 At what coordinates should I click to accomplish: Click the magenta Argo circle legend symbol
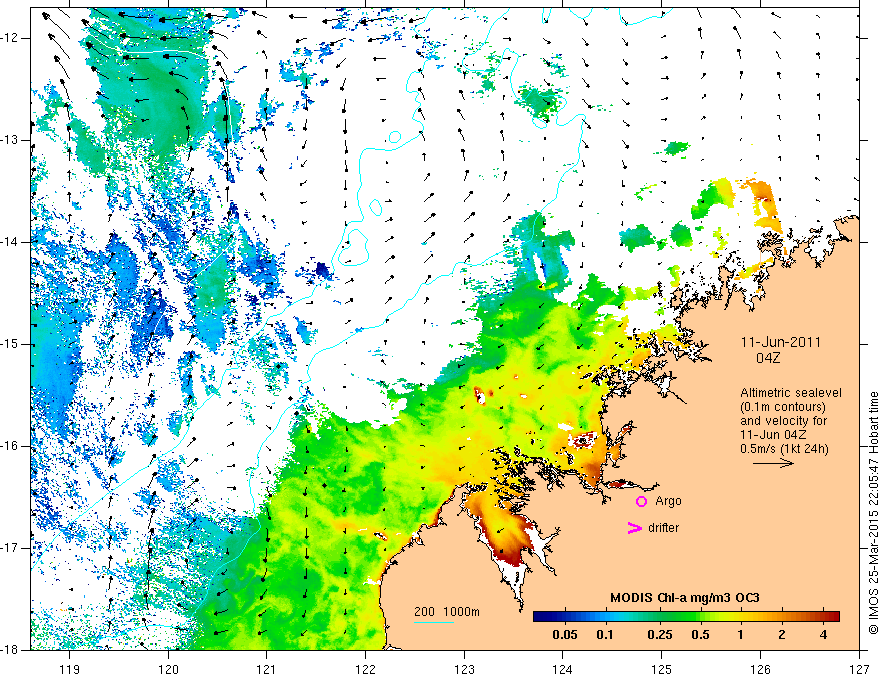pos(641,501)
